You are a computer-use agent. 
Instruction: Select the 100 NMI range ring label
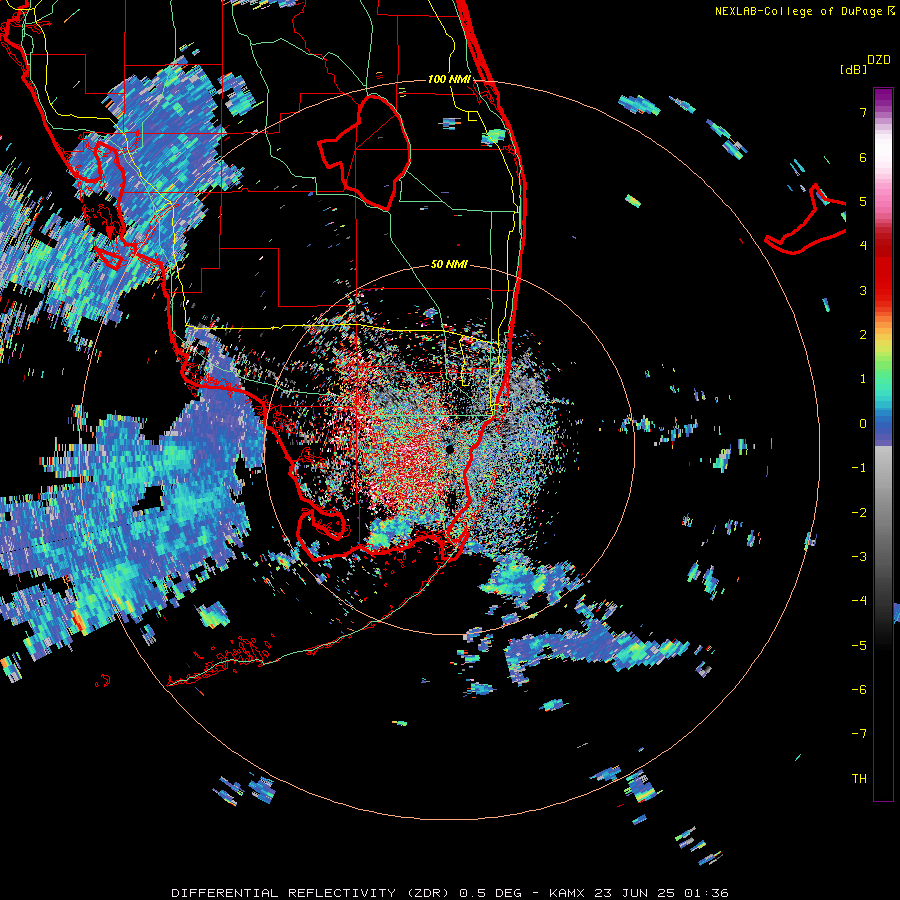coord(449,79)
